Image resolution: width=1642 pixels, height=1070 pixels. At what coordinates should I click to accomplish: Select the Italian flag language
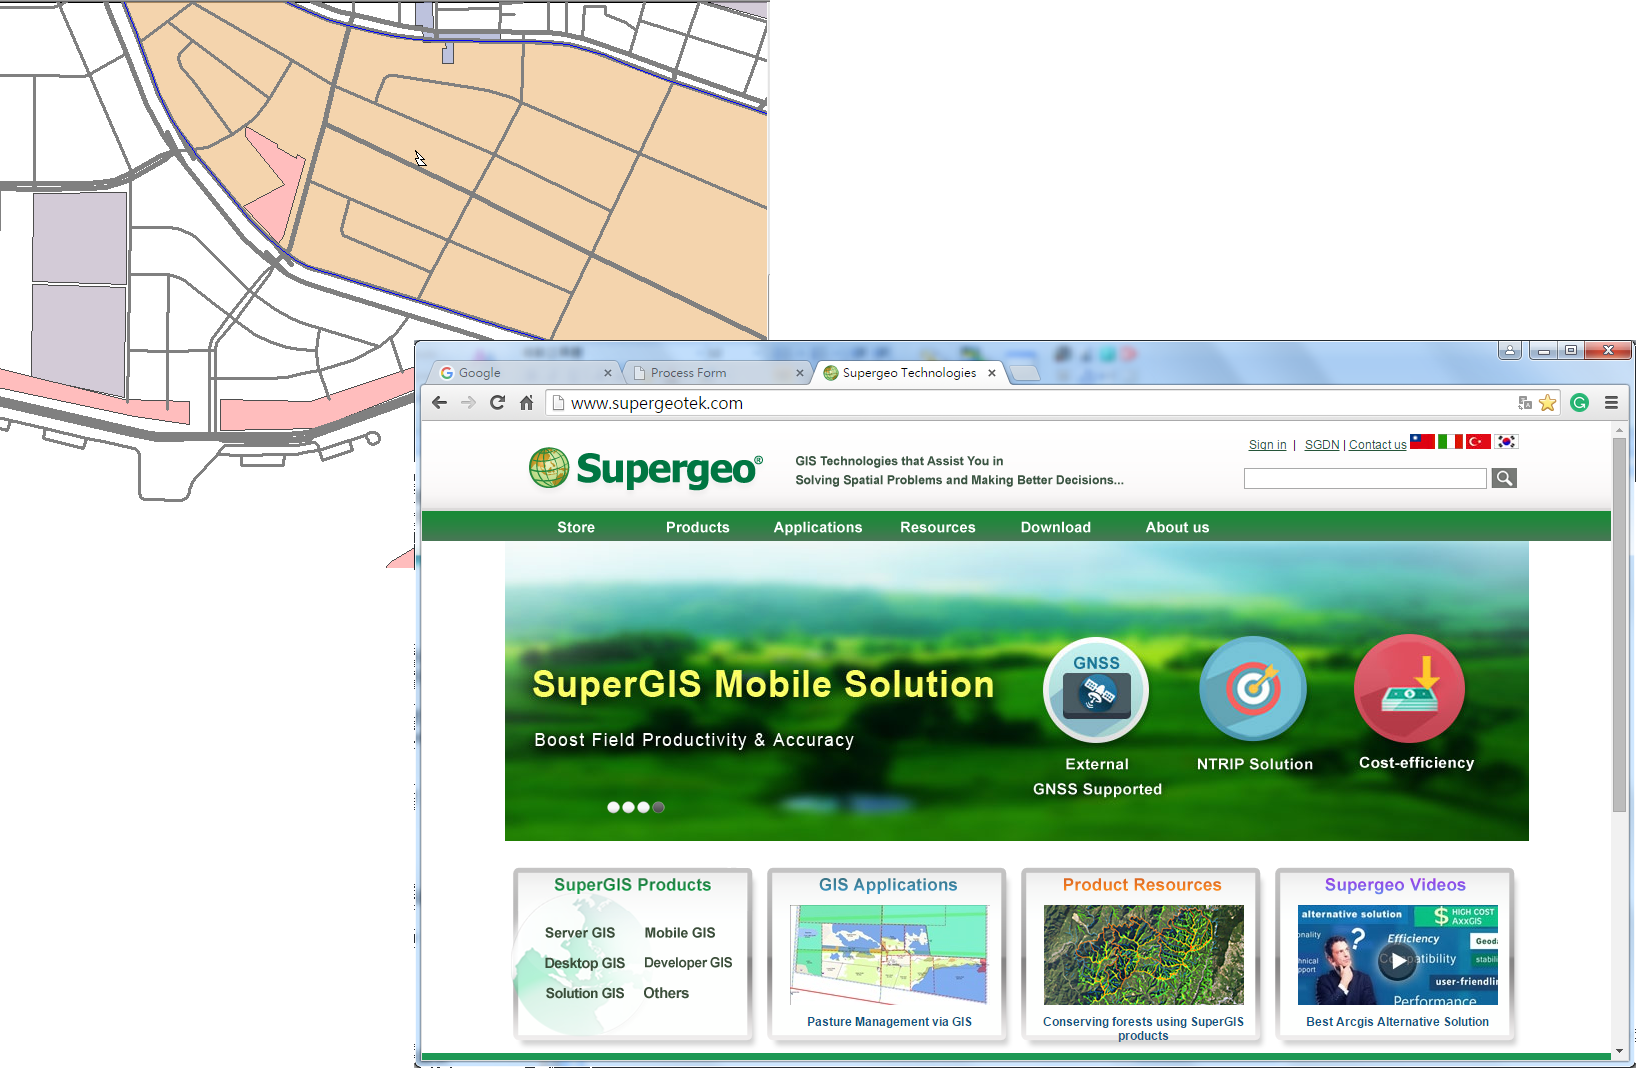tap(1450, 441)
